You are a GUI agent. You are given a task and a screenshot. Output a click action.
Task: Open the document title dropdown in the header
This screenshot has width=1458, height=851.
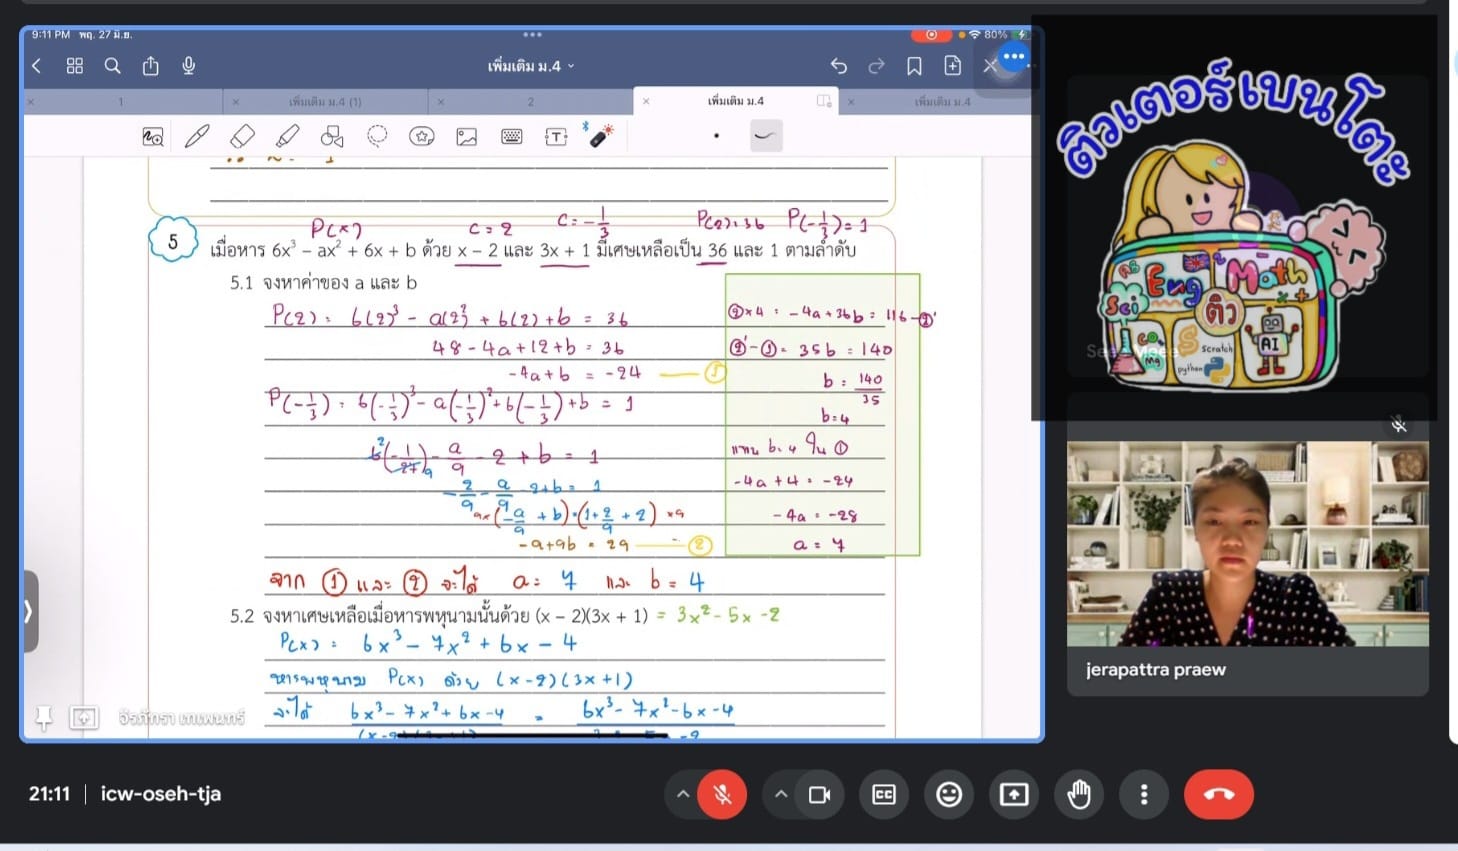point(531,66)
